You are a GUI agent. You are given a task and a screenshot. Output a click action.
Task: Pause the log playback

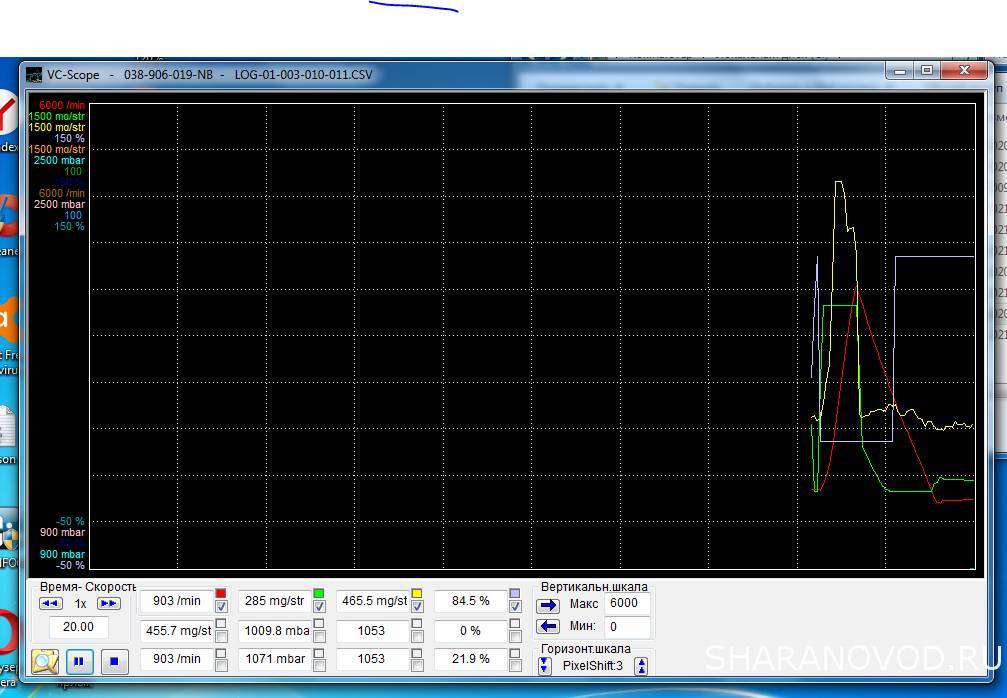(80, 661)
